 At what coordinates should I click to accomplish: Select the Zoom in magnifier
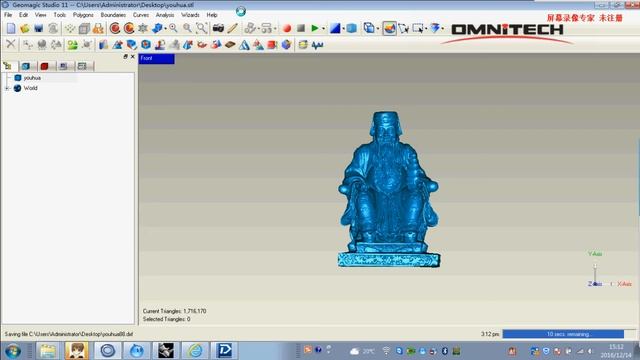click(173, 28)
